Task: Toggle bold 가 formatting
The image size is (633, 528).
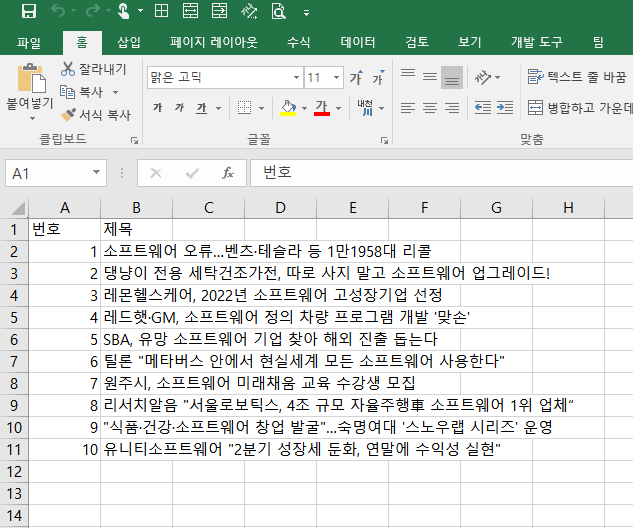Action: (158, 107)
